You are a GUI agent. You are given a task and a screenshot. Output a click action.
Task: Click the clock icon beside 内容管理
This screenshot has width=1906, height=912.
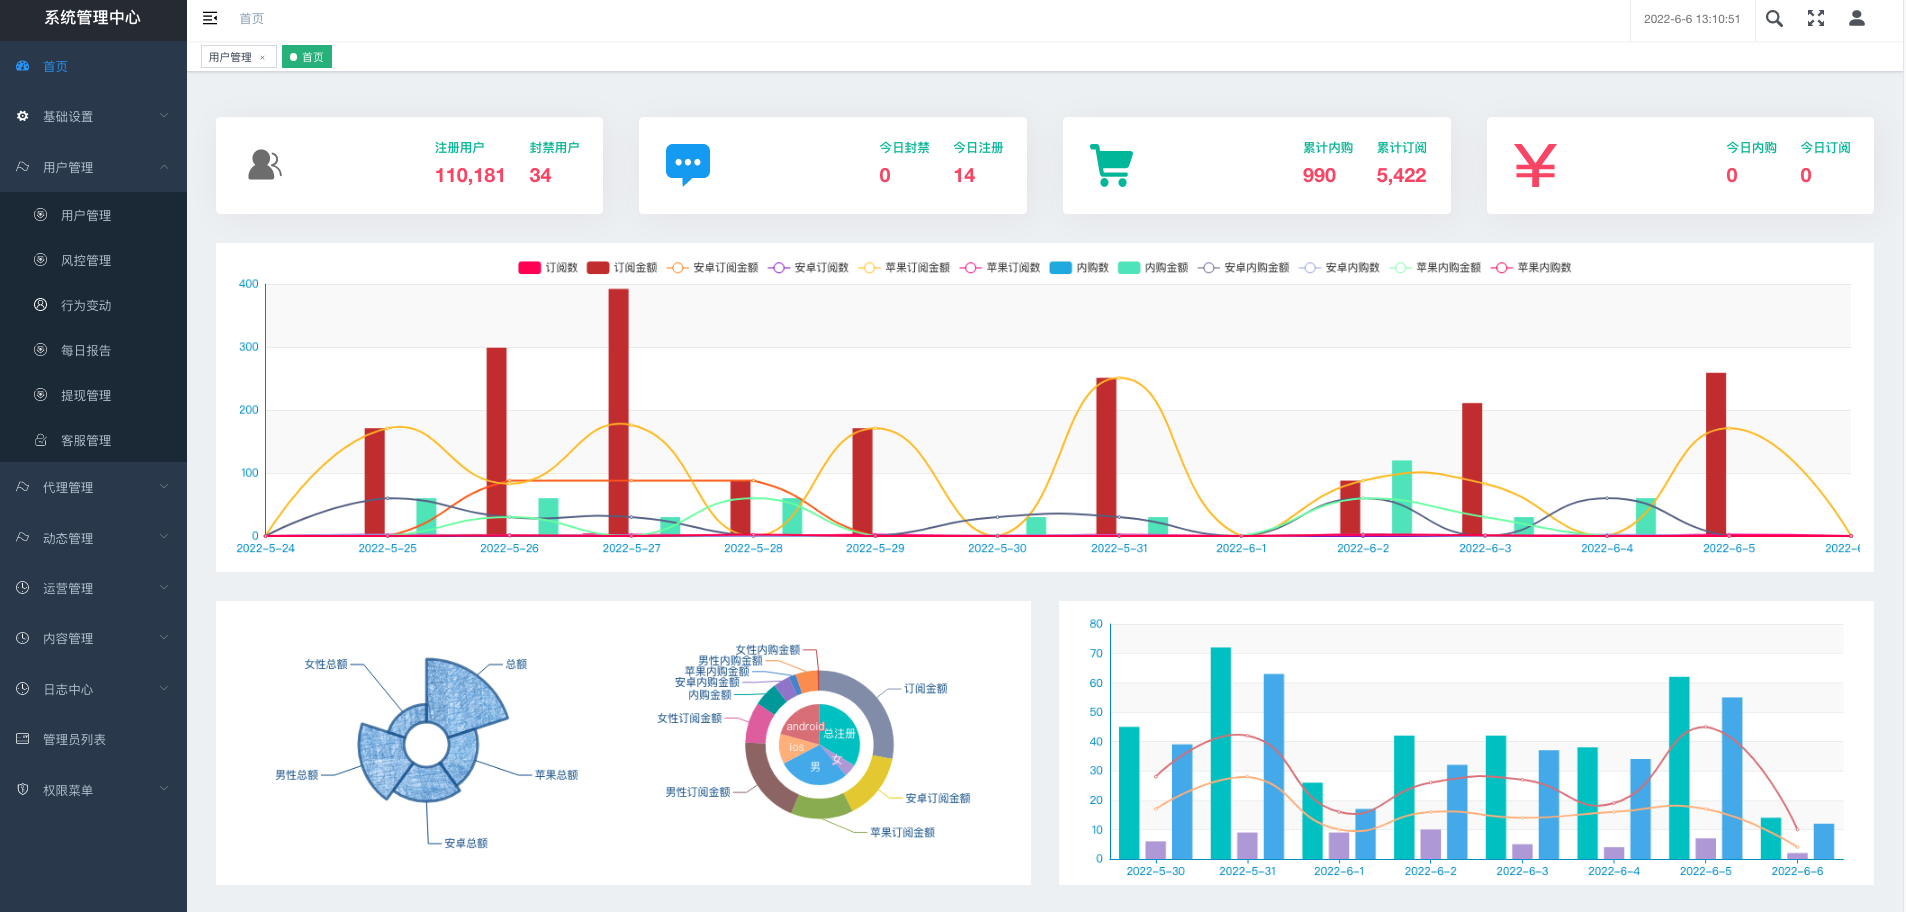click(22, 638)
